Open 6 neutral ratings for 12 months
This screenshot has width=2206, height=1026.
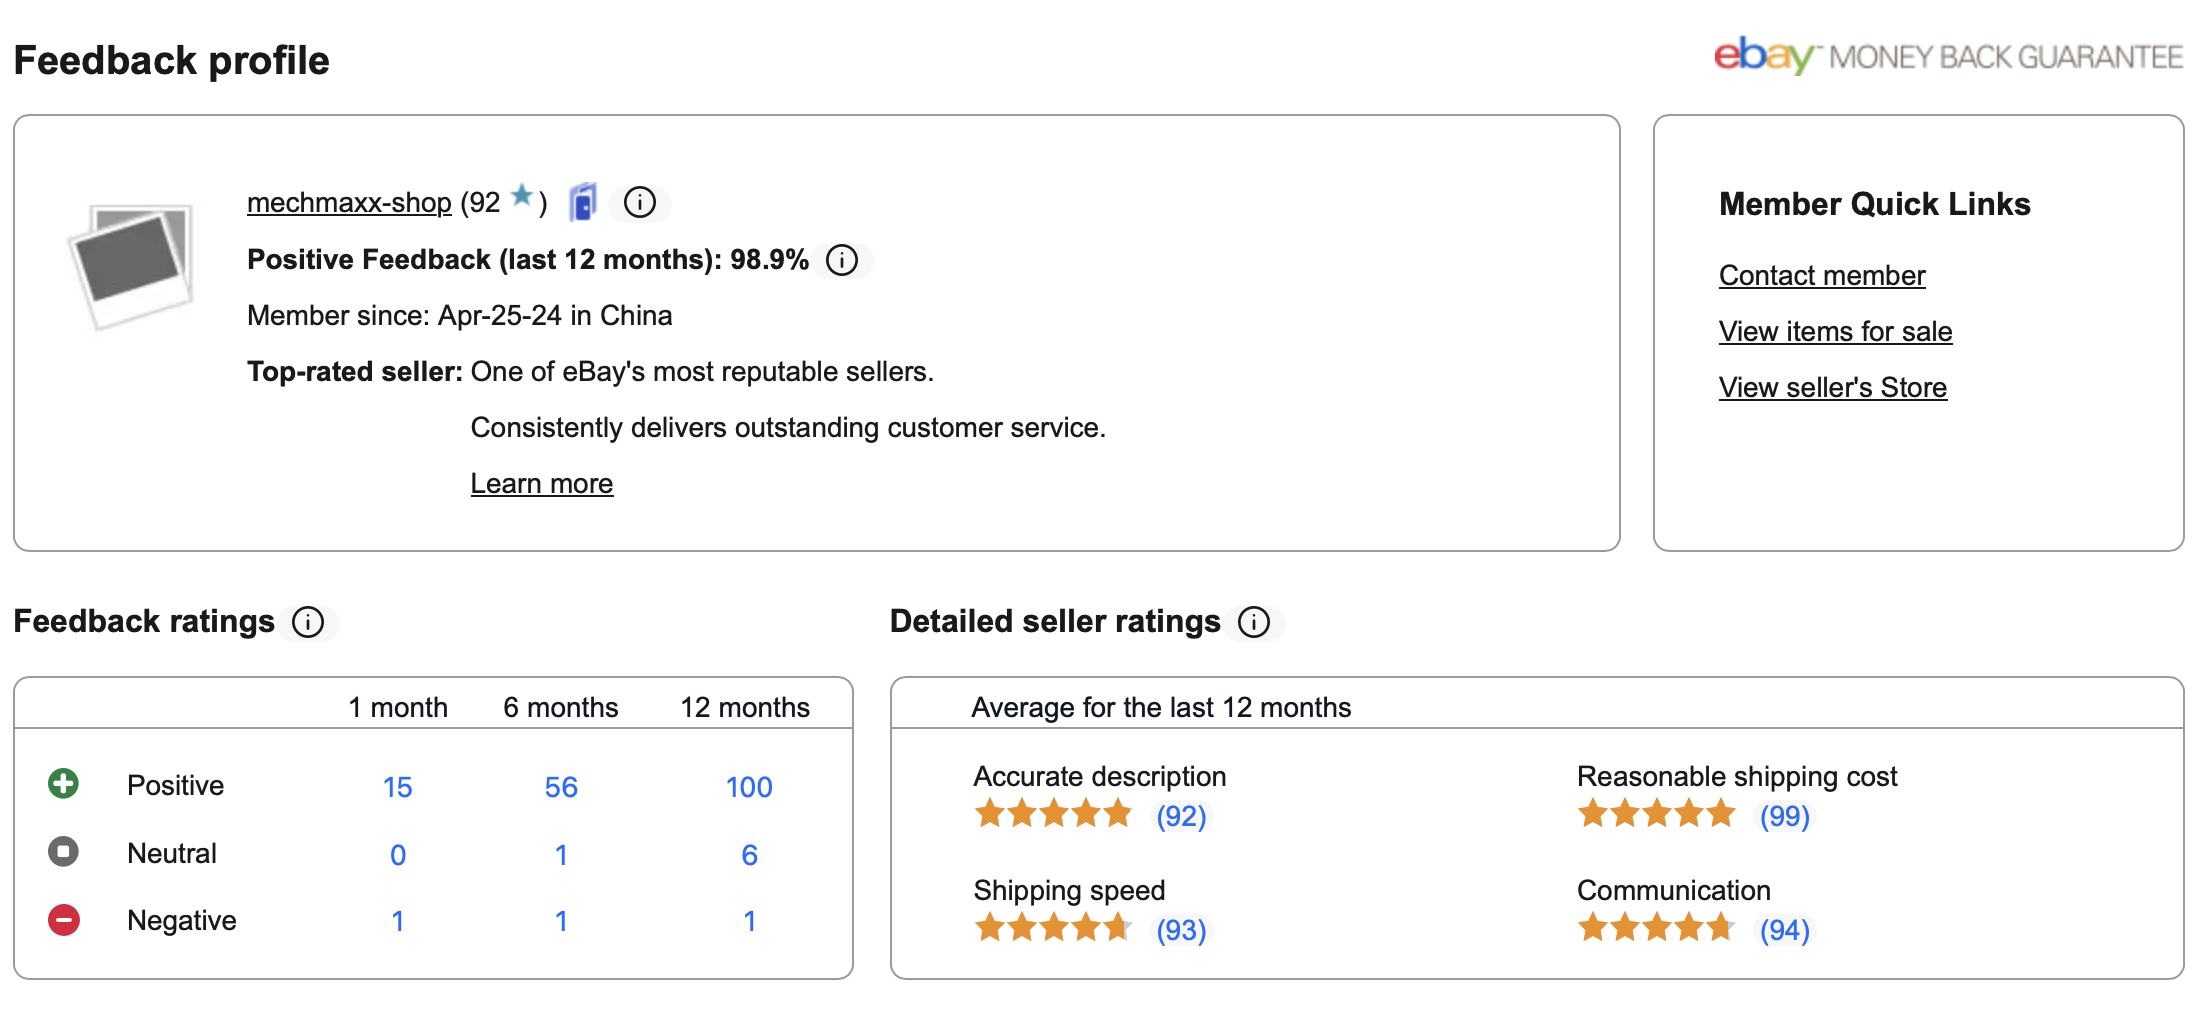click(749, 855)
